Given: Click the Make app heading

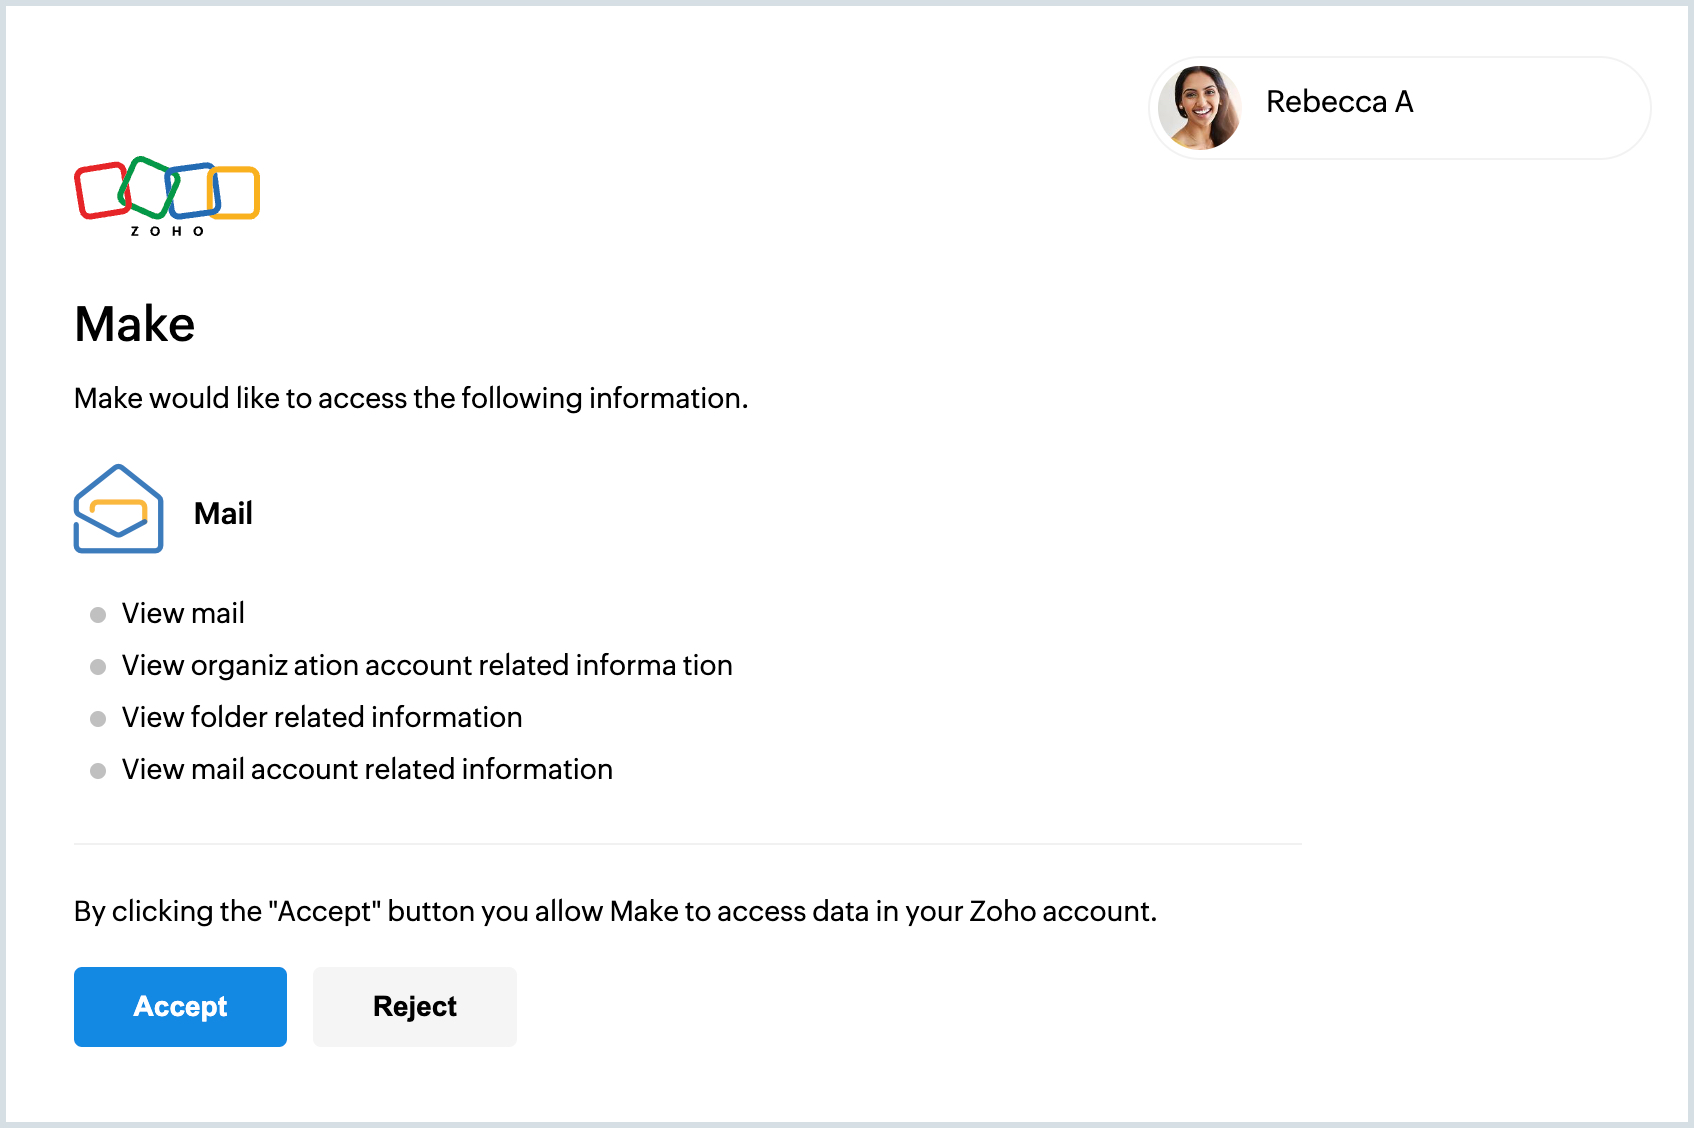Looking at the screenshot, I should click(x=135, y=324).
